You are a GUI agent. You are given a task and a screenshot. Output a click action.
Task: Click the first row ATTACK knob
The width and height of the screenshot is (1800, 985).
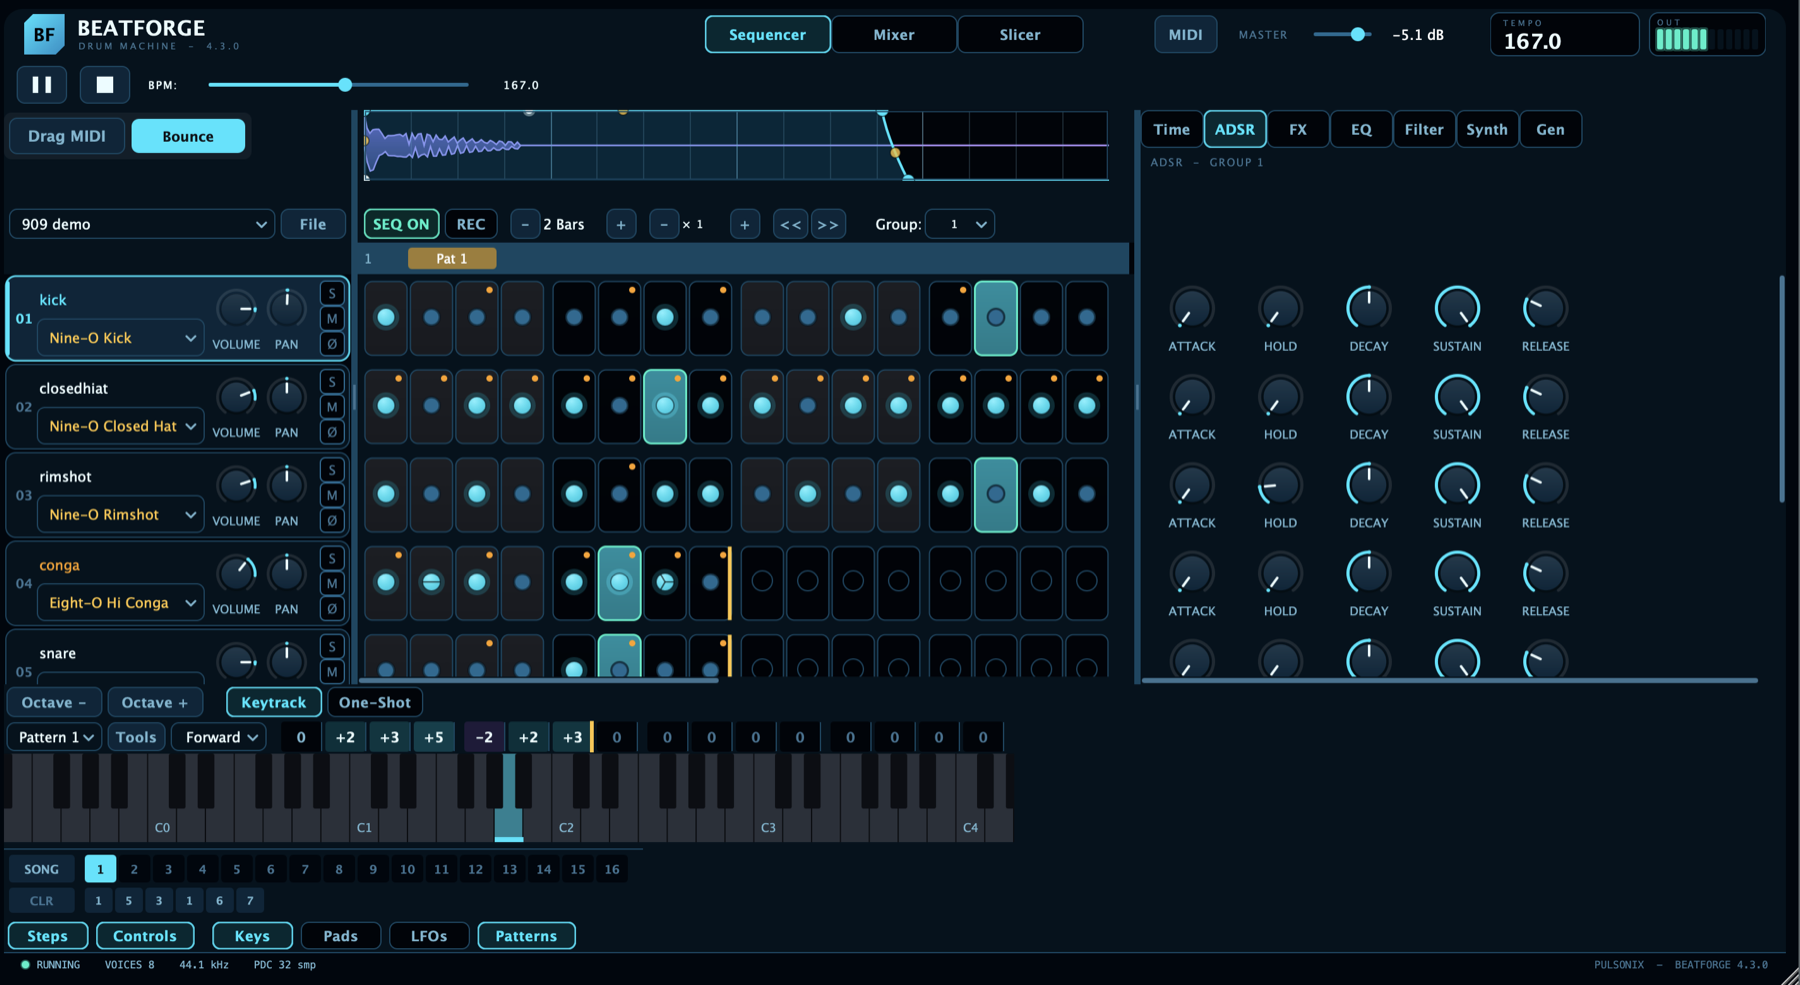(x=1192, y=309)
